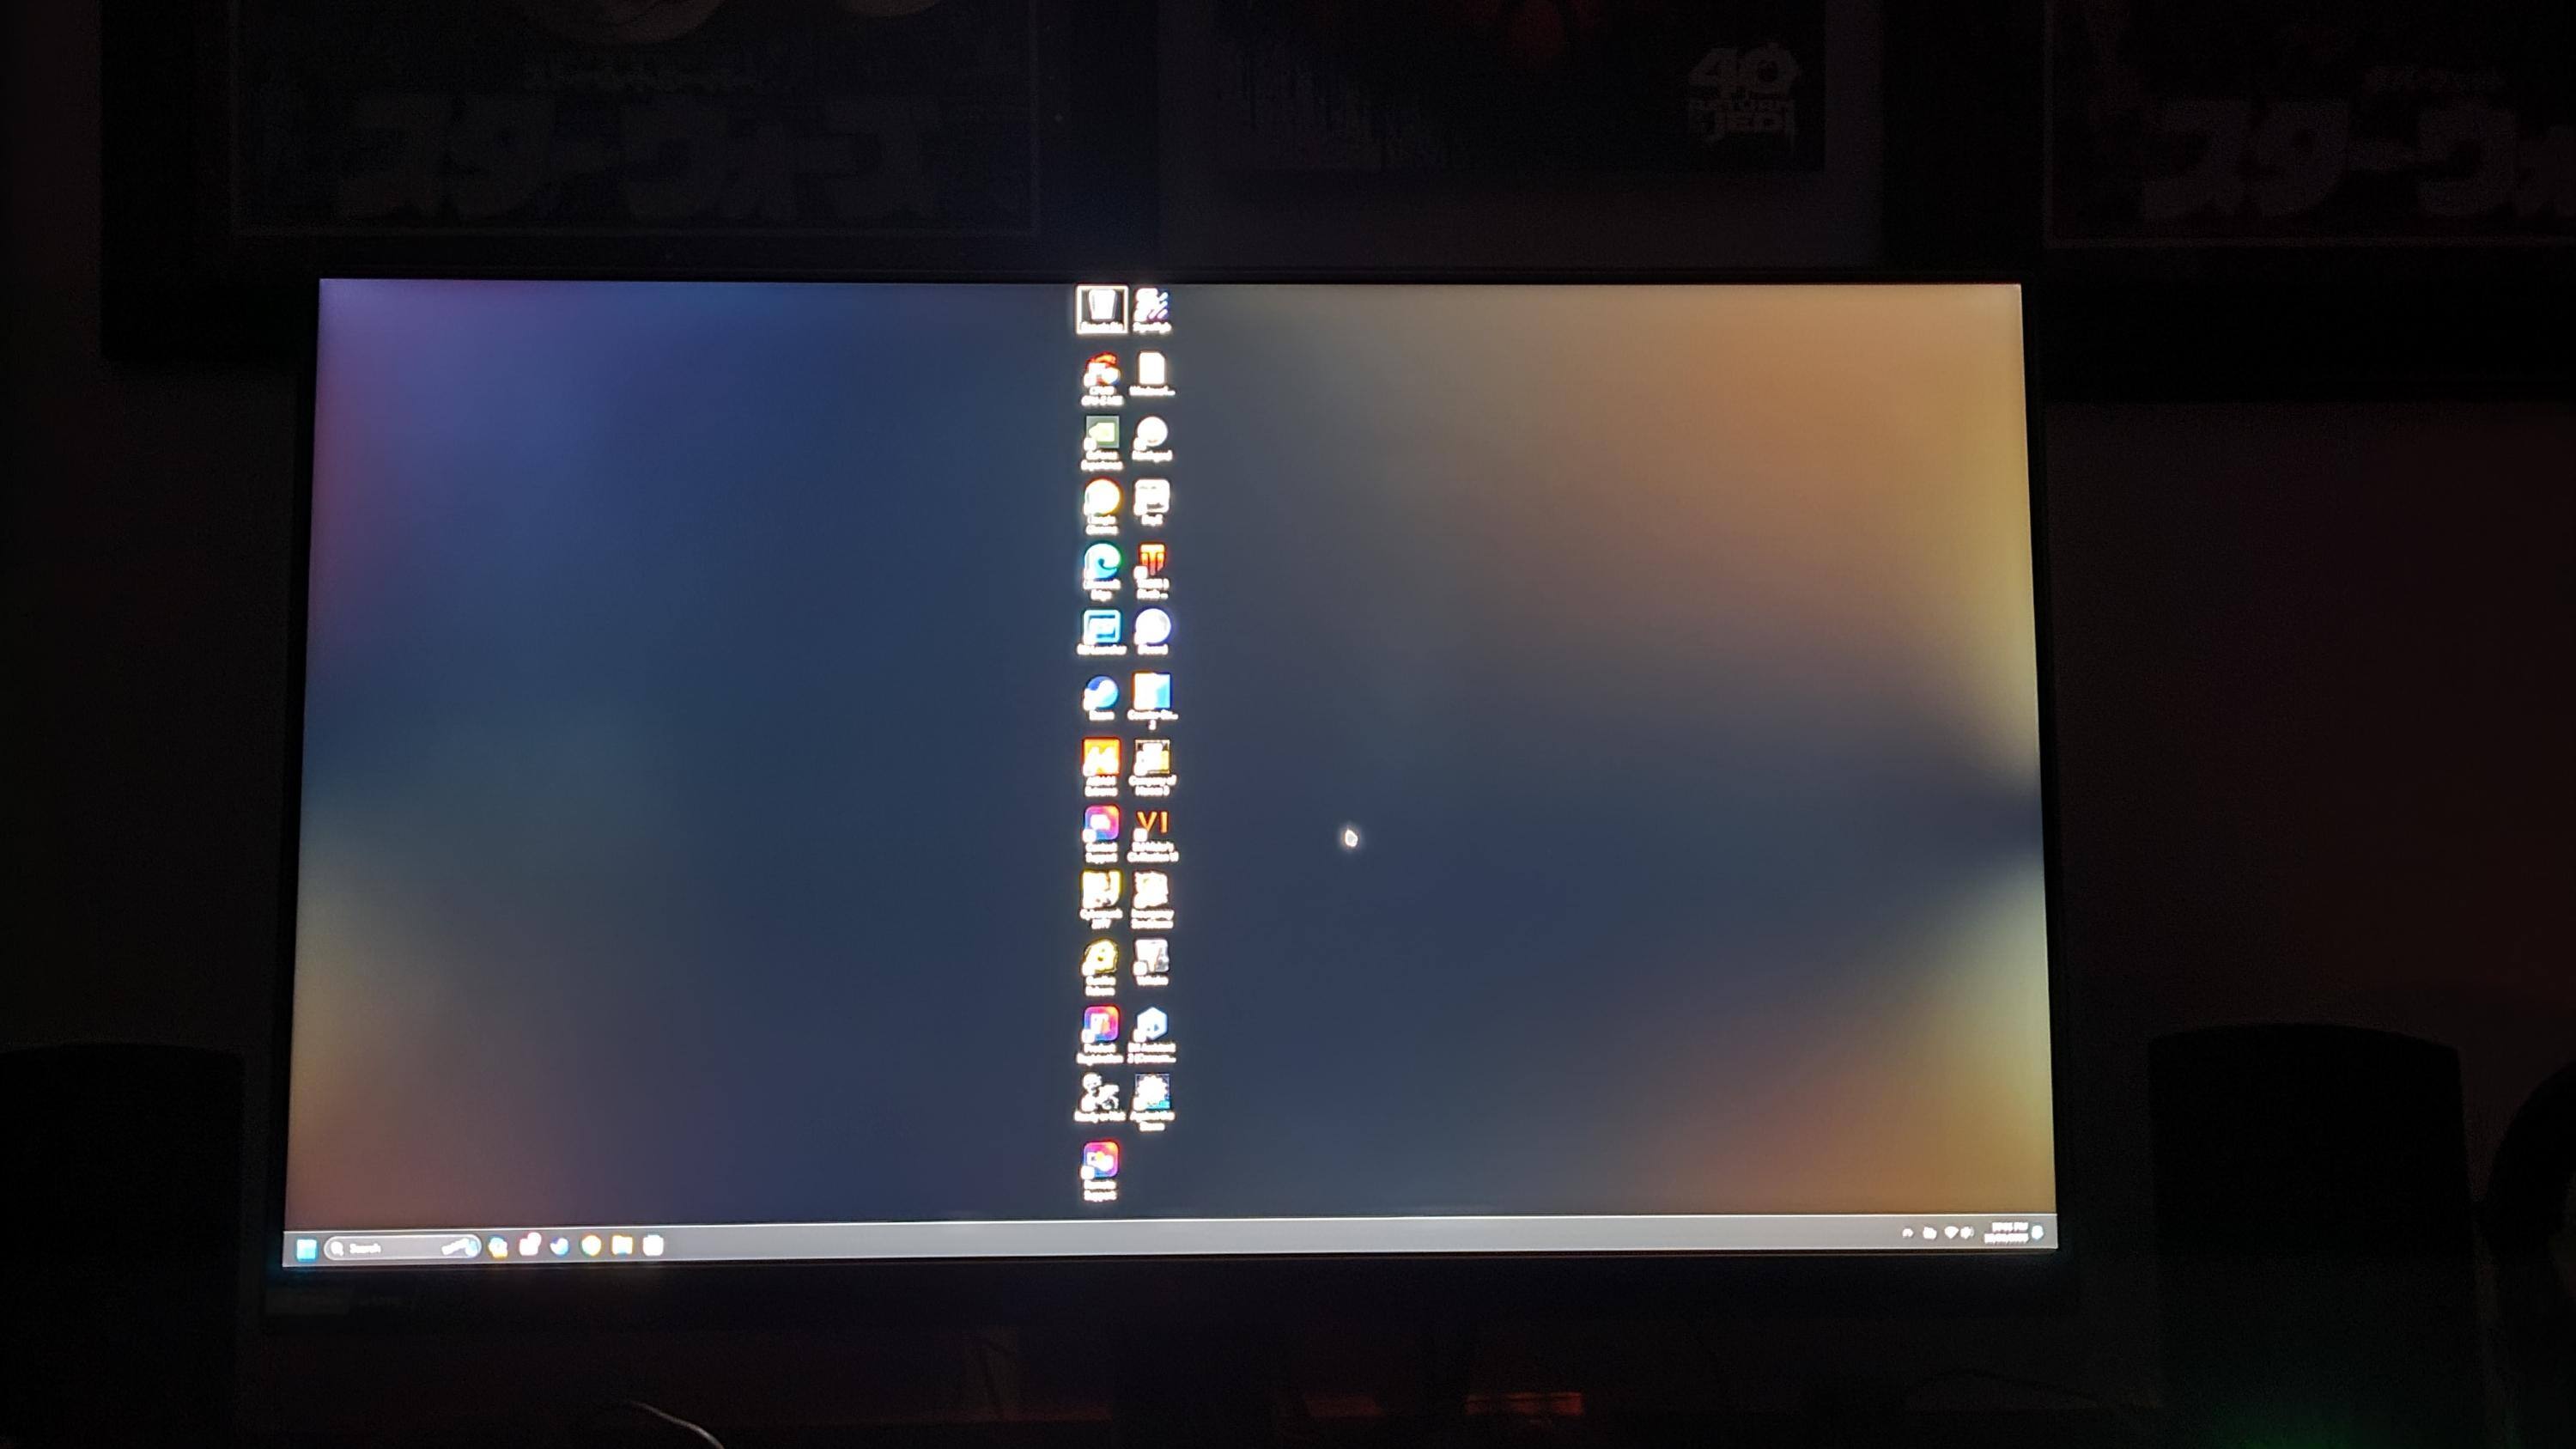The image size is (2576, 1449).
Task: Expand the hidden system tray icons chevron
Action: point(1907,1234)
